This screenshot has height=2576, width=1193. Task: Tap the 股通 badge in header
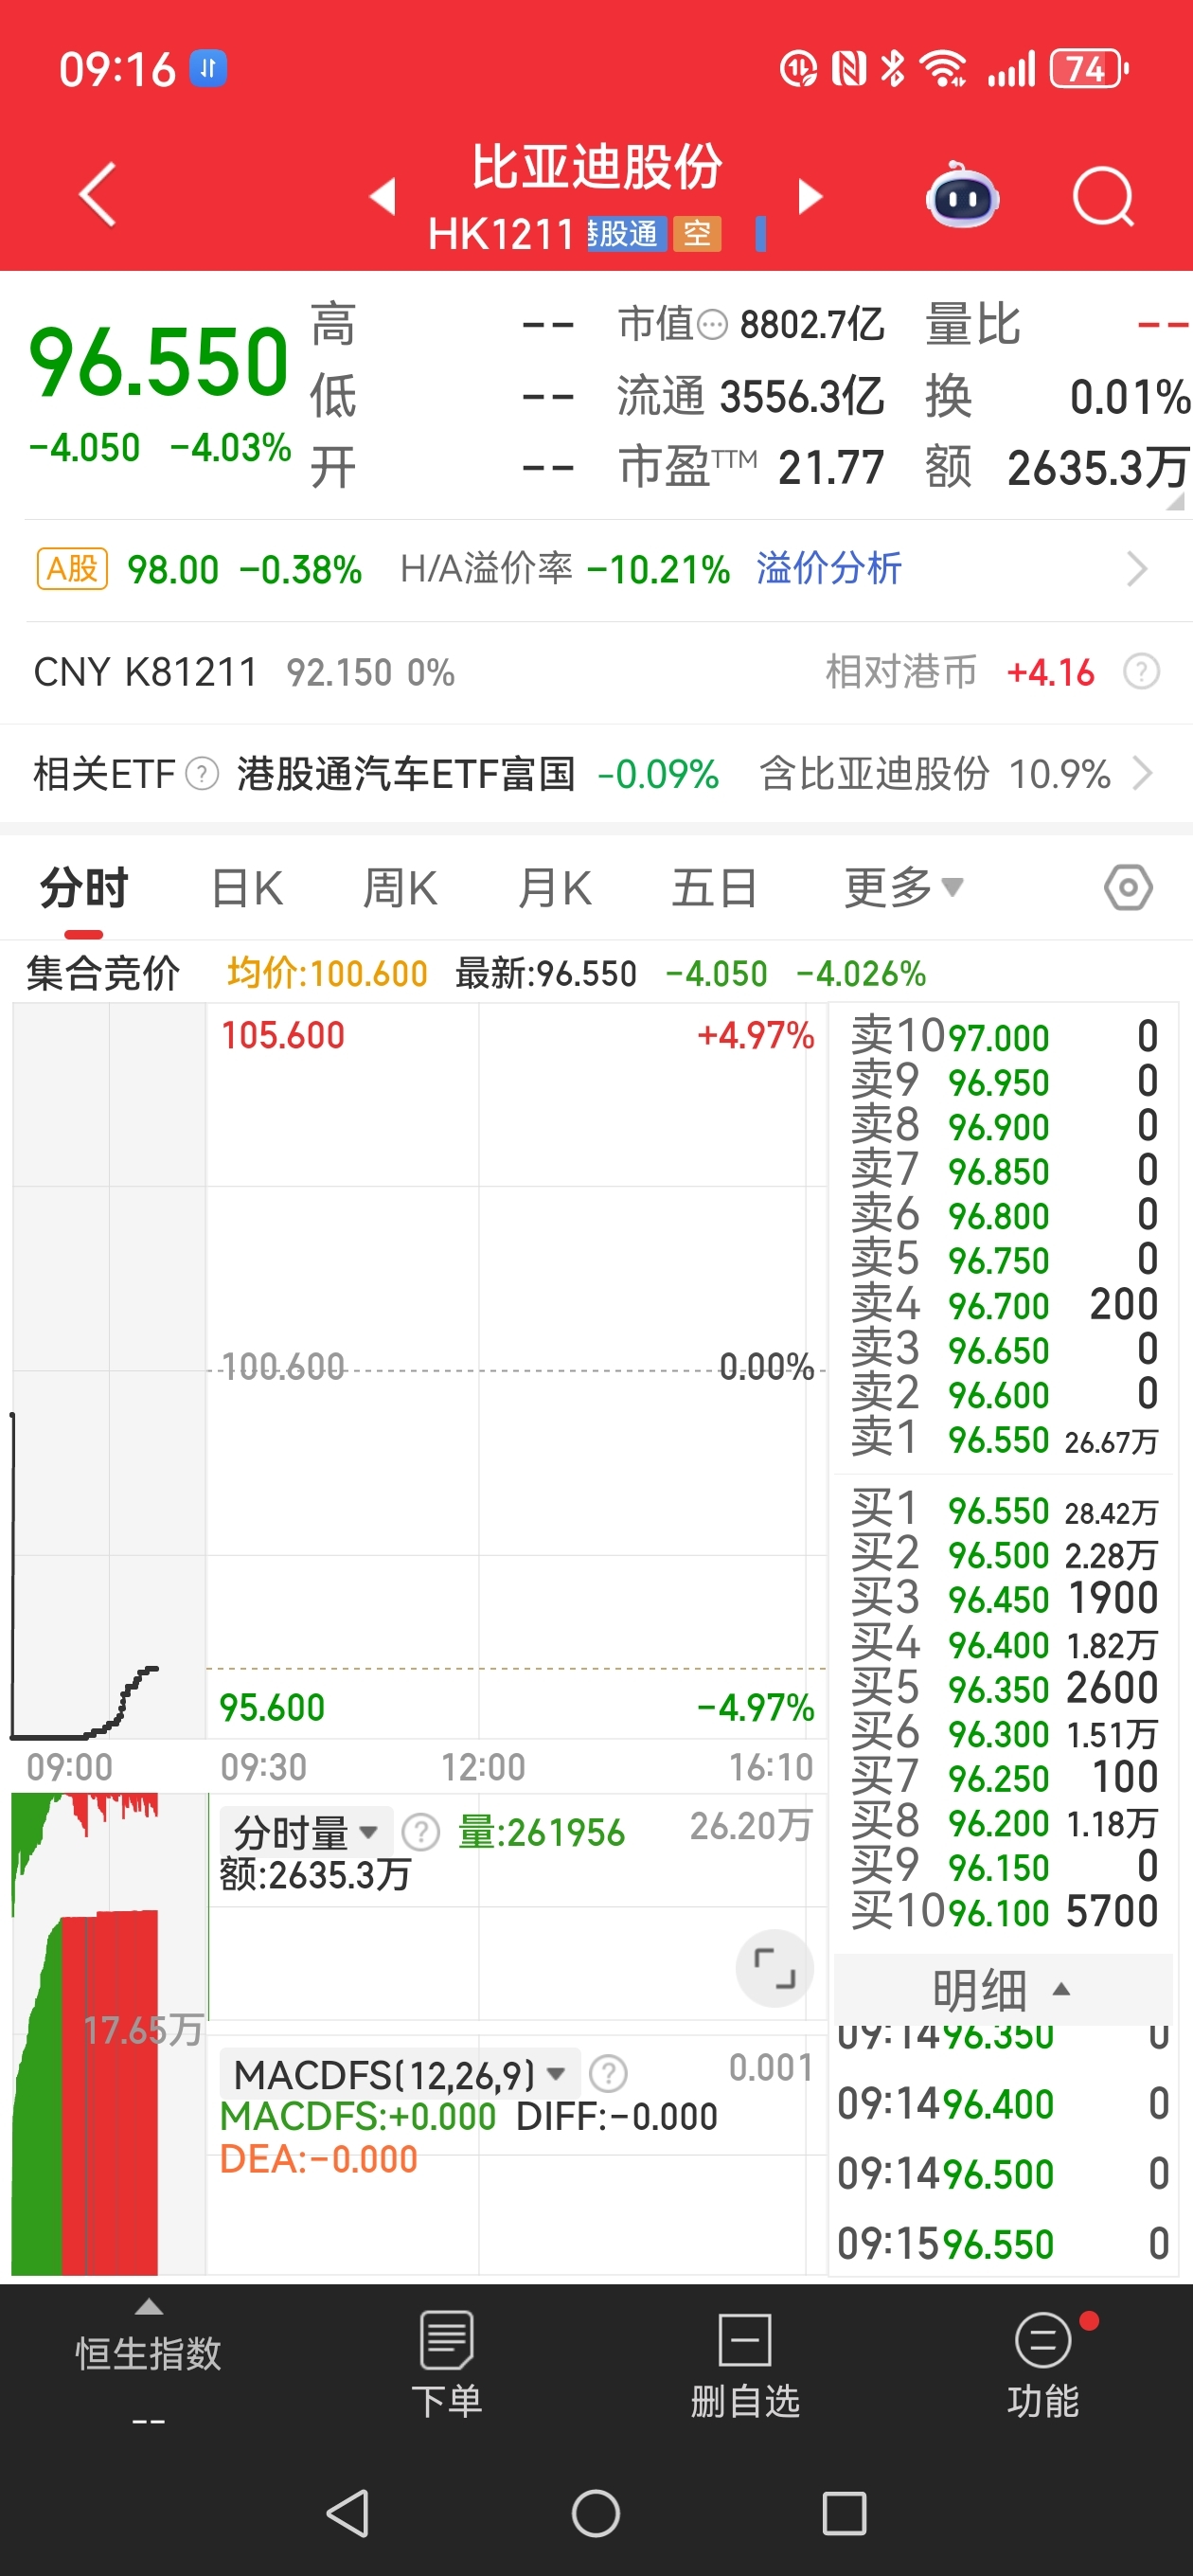(627, 234)
